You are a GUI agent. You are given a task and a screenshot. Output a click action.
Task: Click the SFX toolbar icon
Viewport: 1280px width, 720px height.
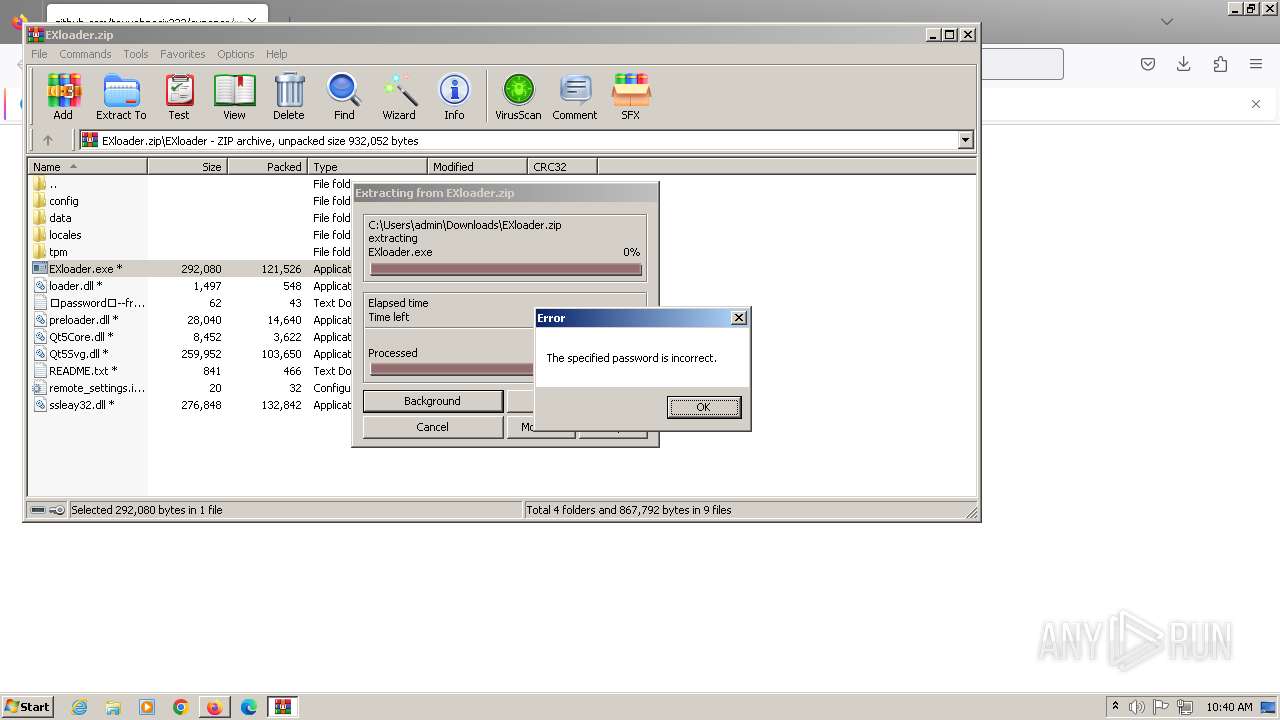pos(630,97)
